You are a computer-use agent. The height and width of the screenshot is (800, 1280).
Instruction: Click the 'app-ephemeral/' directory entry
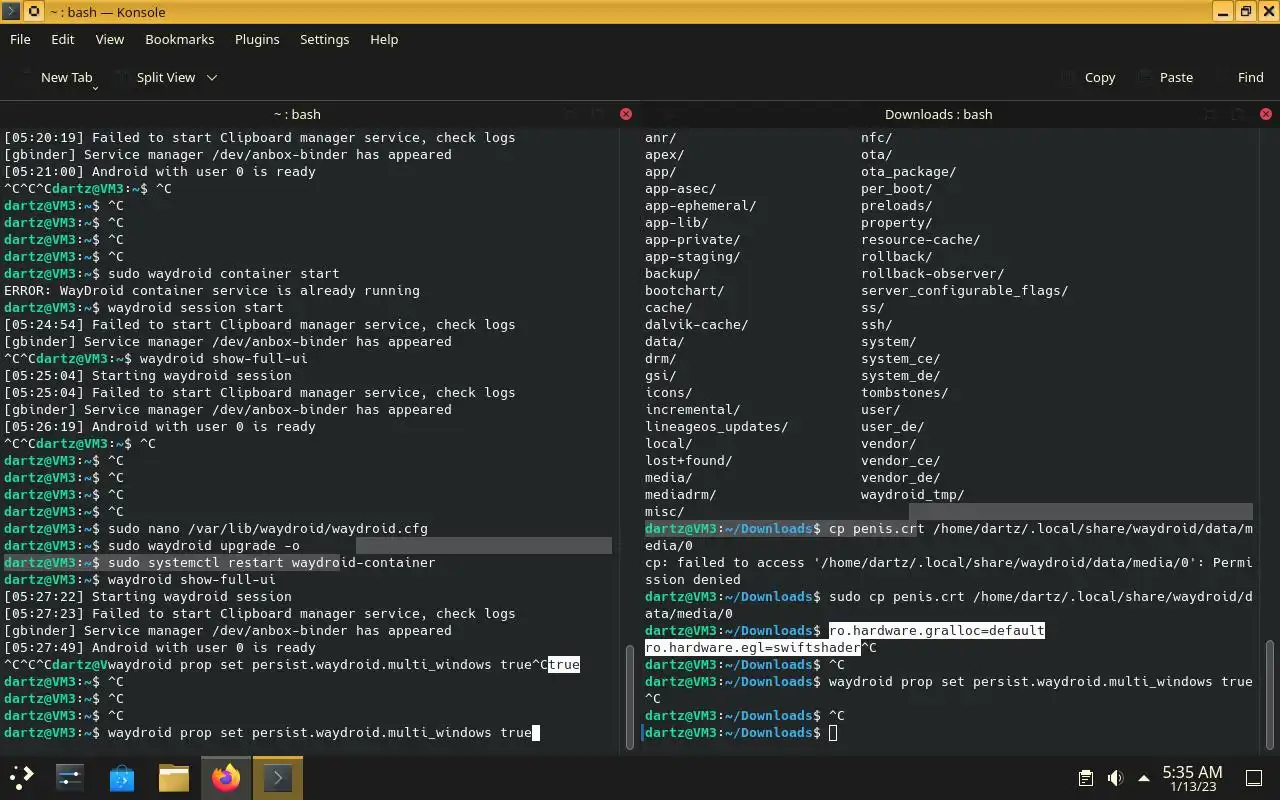coord(701,206)
